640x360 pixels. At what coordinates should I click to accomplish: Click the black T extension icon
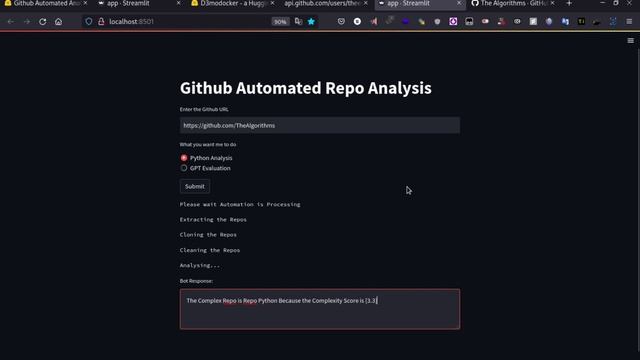(581, 21)
